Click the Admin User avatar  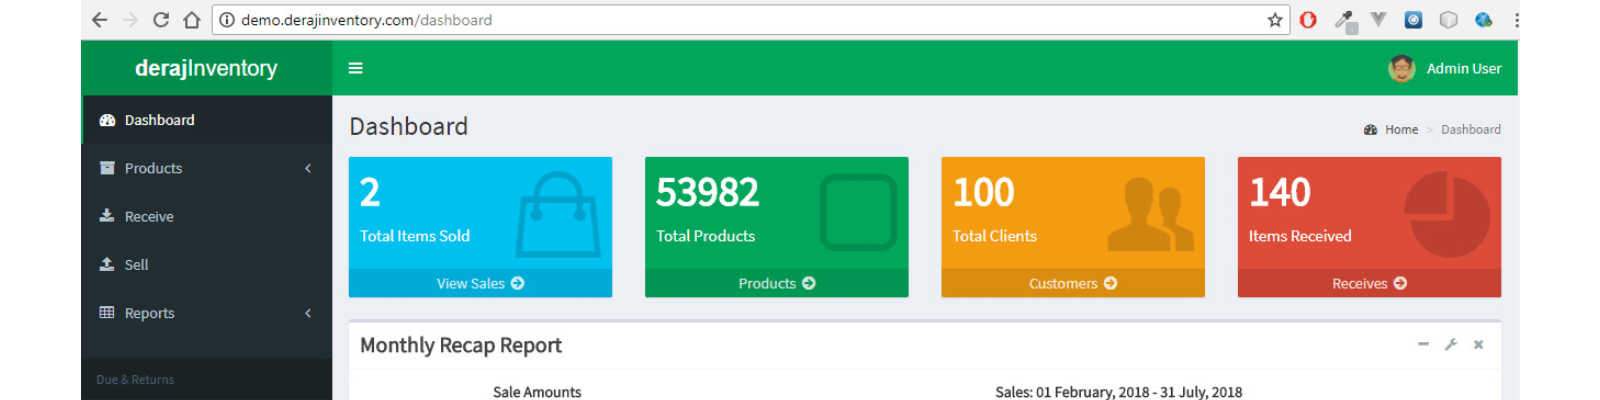tap(1402, 68)
